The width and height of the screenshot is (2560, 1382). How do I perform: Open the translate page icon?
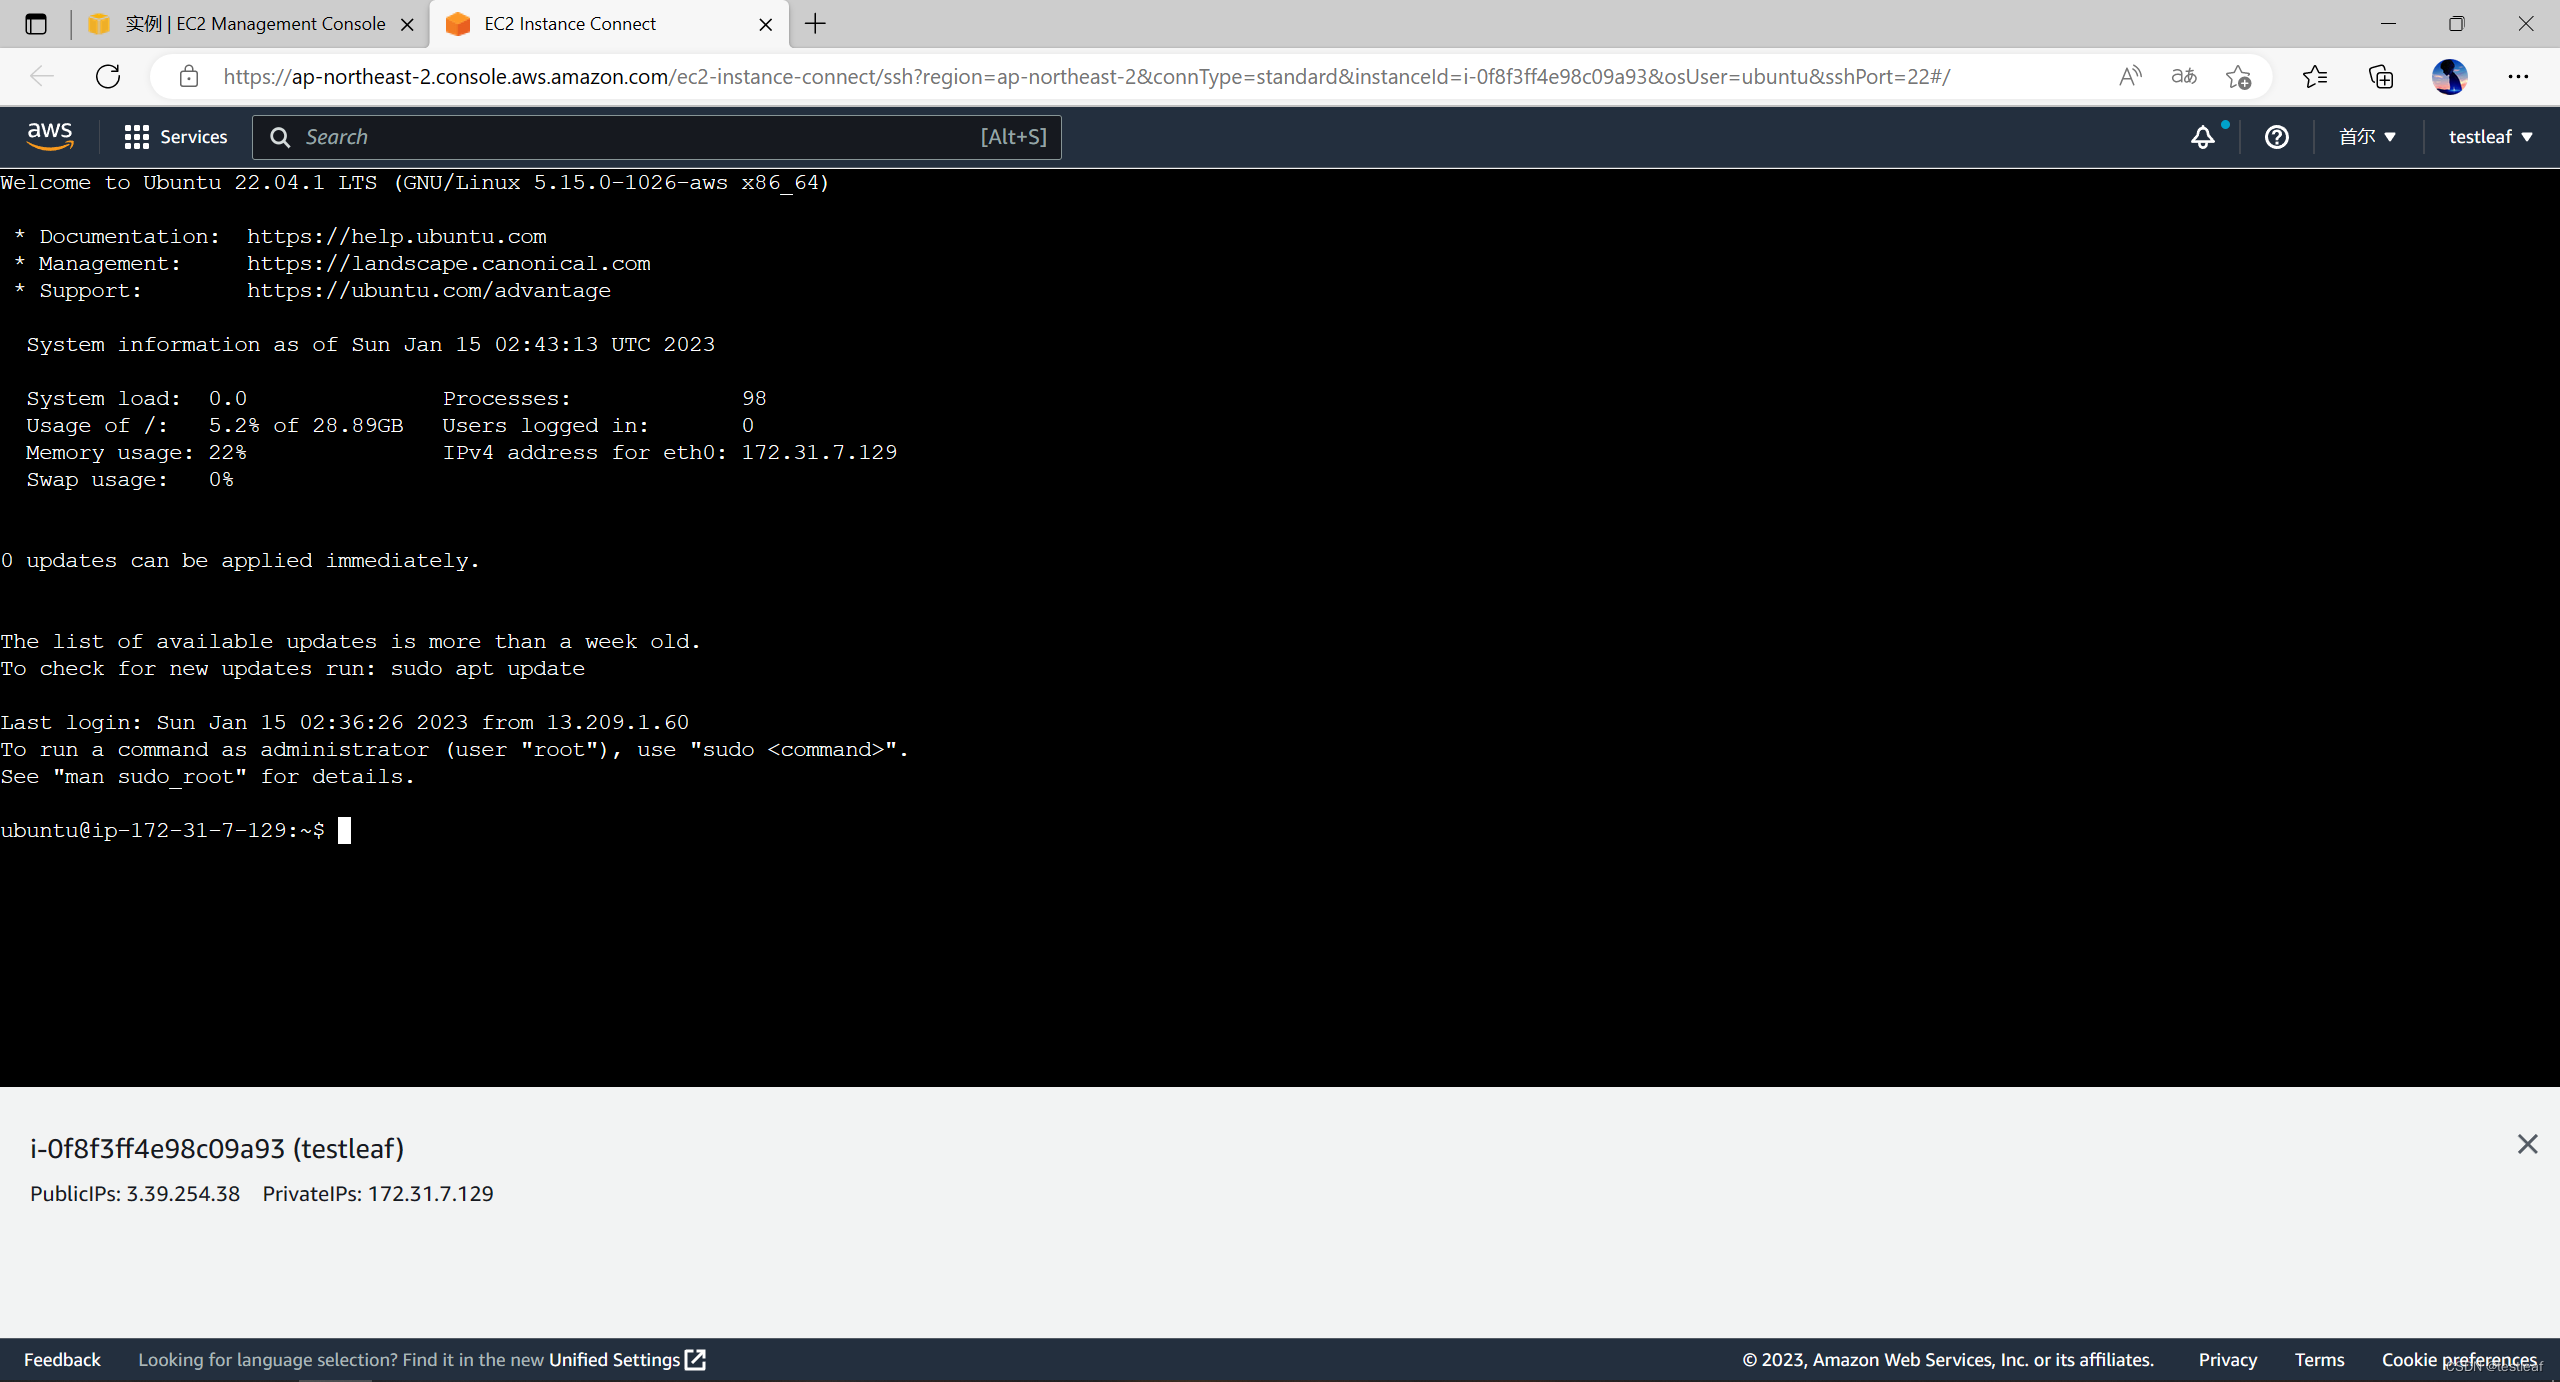tap(2184, 77)
